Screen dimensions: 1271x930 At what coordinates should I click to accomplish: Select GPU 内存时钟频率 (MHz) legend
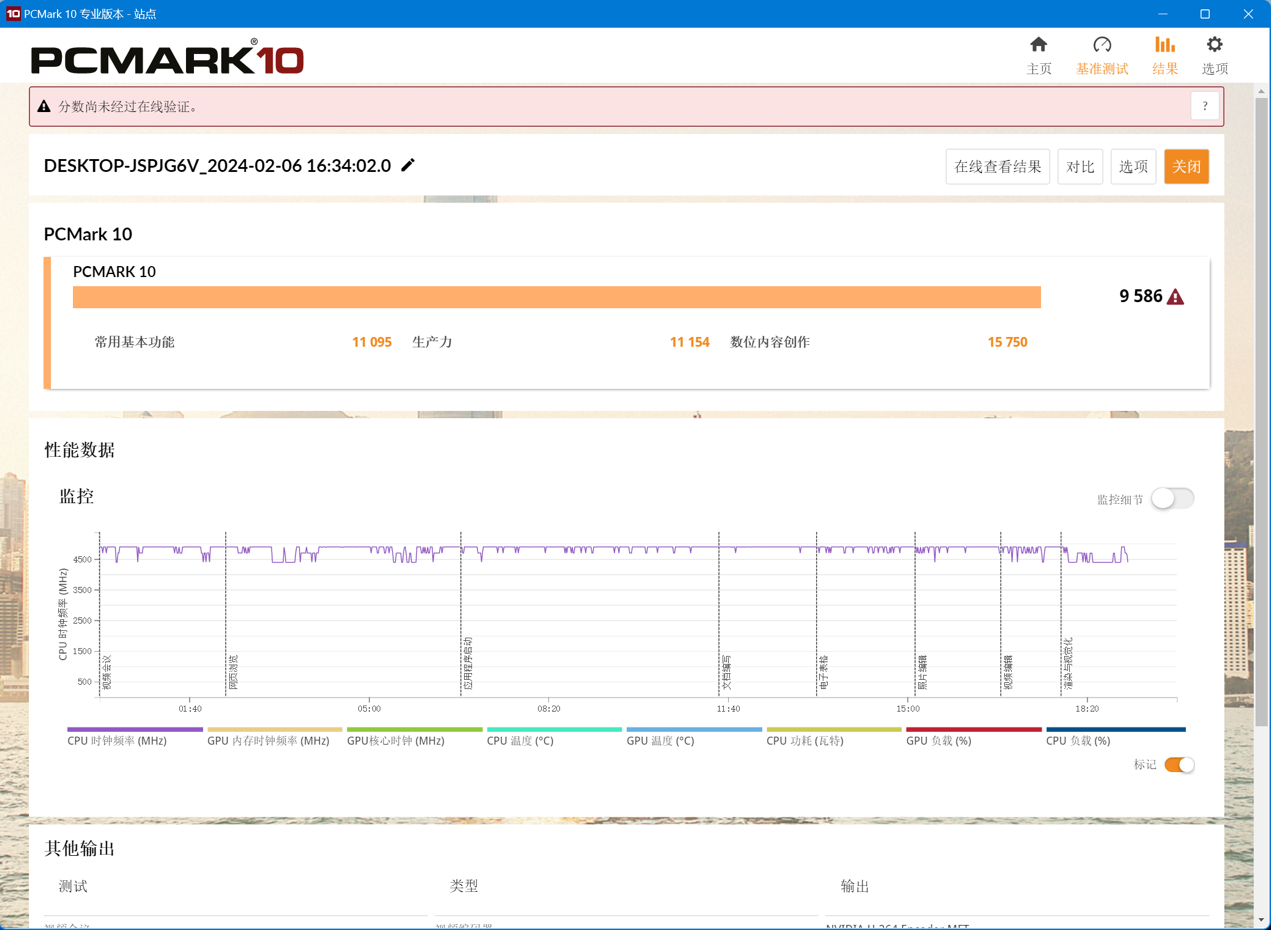pyautogui.click(x=275, y=737)
